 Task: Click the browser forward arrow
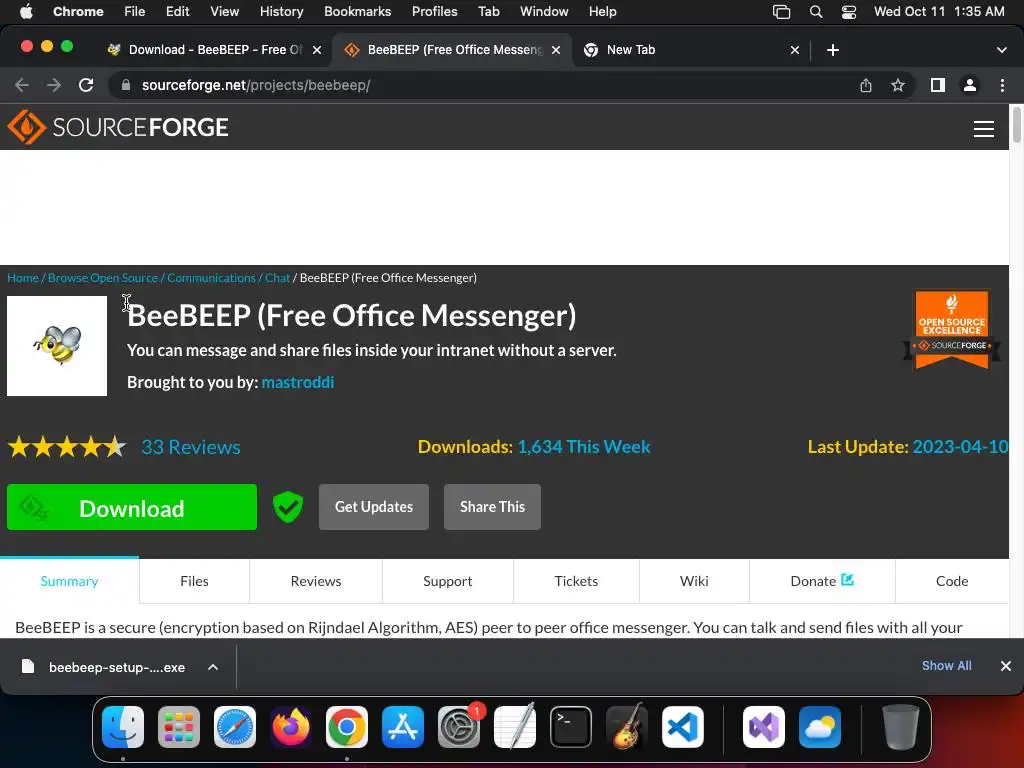[x=54, y=85]
